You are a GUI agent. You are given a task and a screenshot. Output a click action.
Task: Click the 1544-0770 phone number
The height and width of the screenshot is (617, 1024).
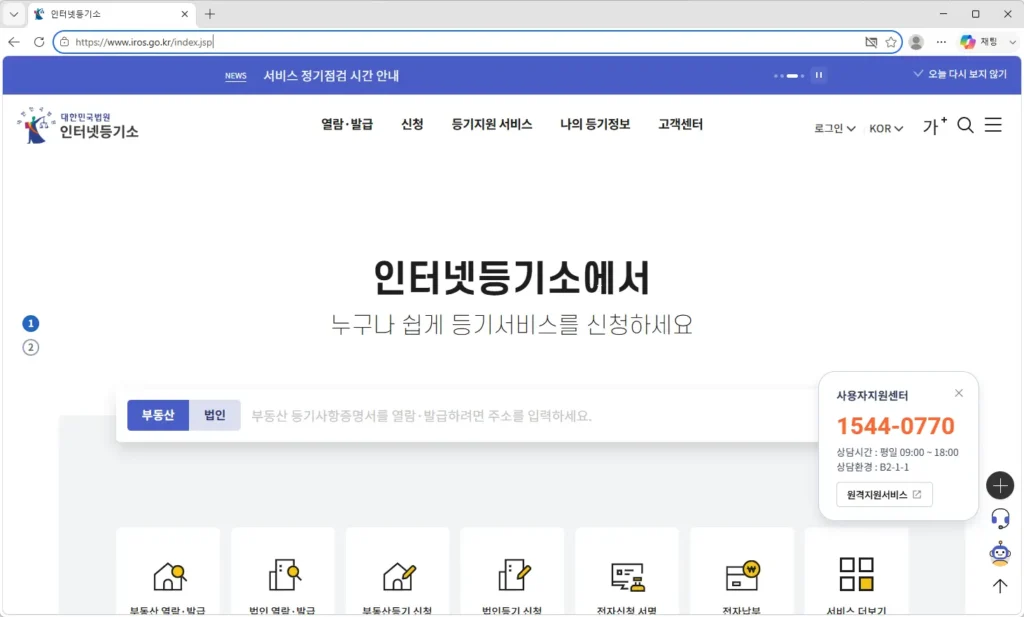pos(895,426)
